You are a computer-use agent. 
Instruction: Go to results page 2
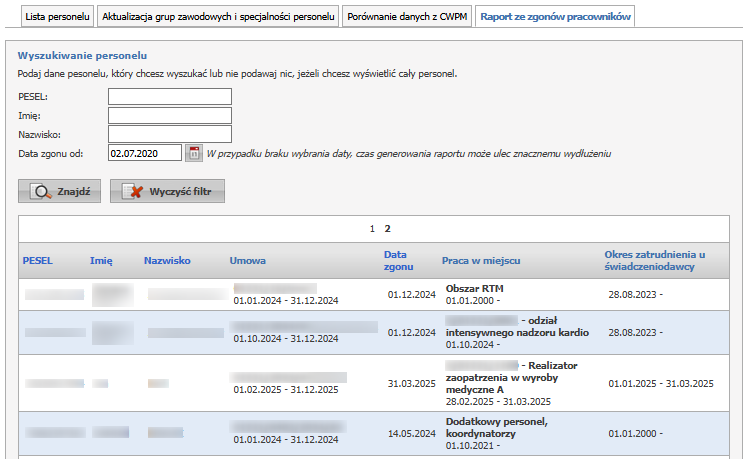pyautogui.click(x=388, y=229)
